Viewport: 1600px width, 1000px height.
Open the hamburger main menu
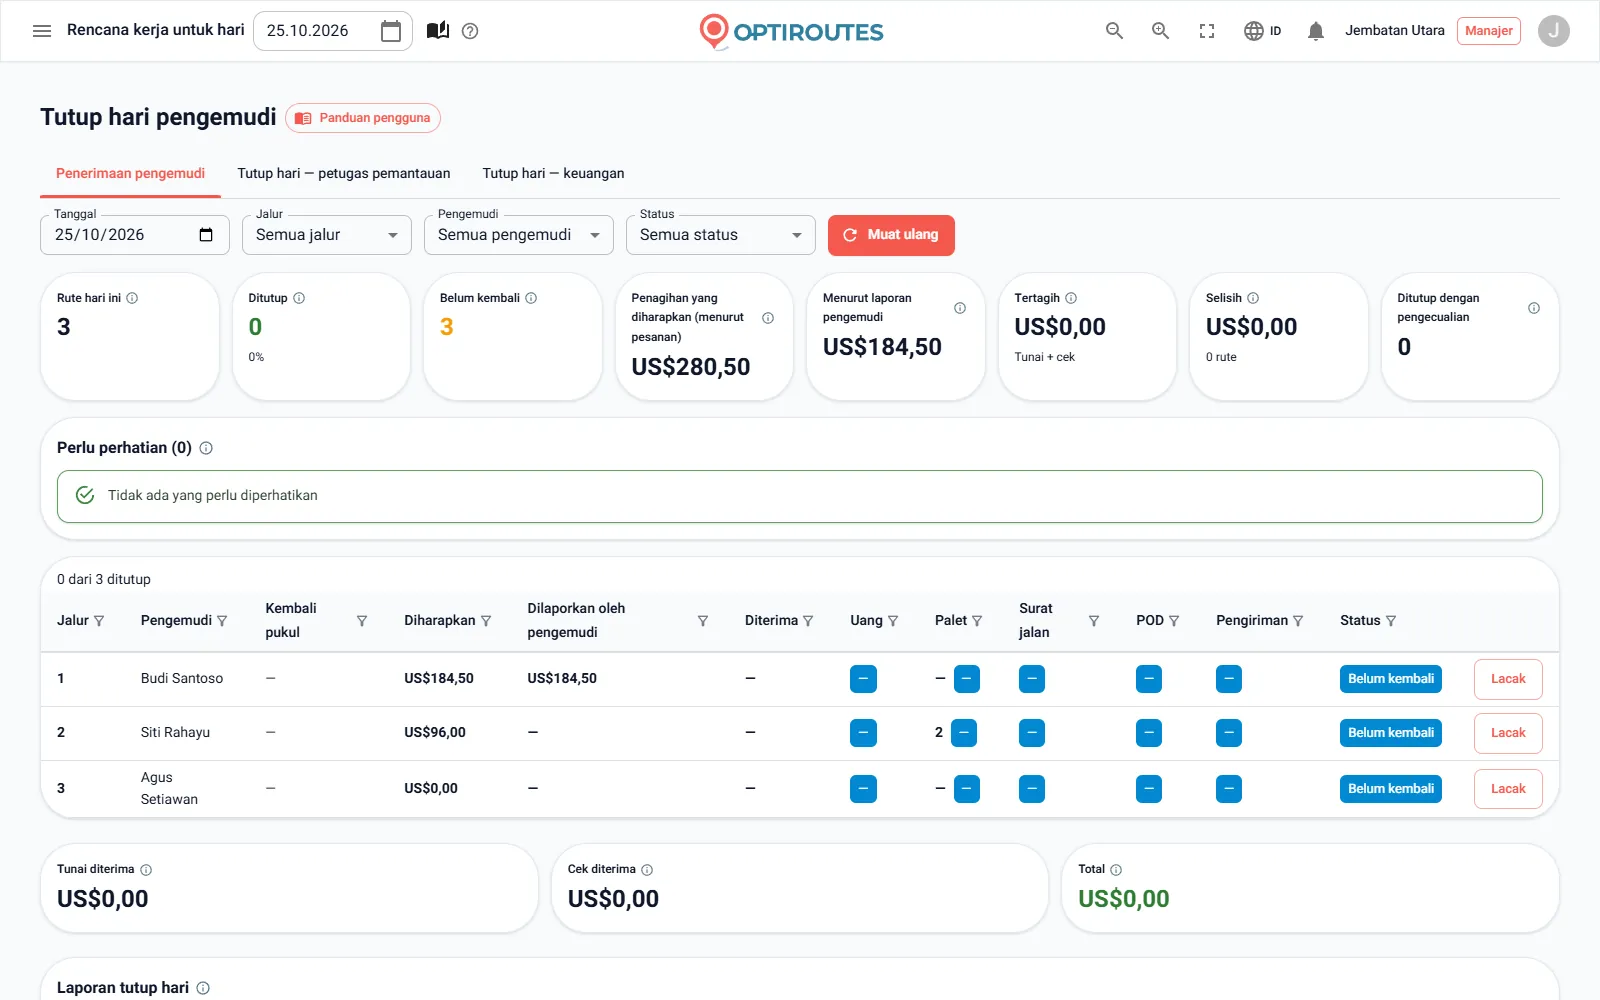42,31
